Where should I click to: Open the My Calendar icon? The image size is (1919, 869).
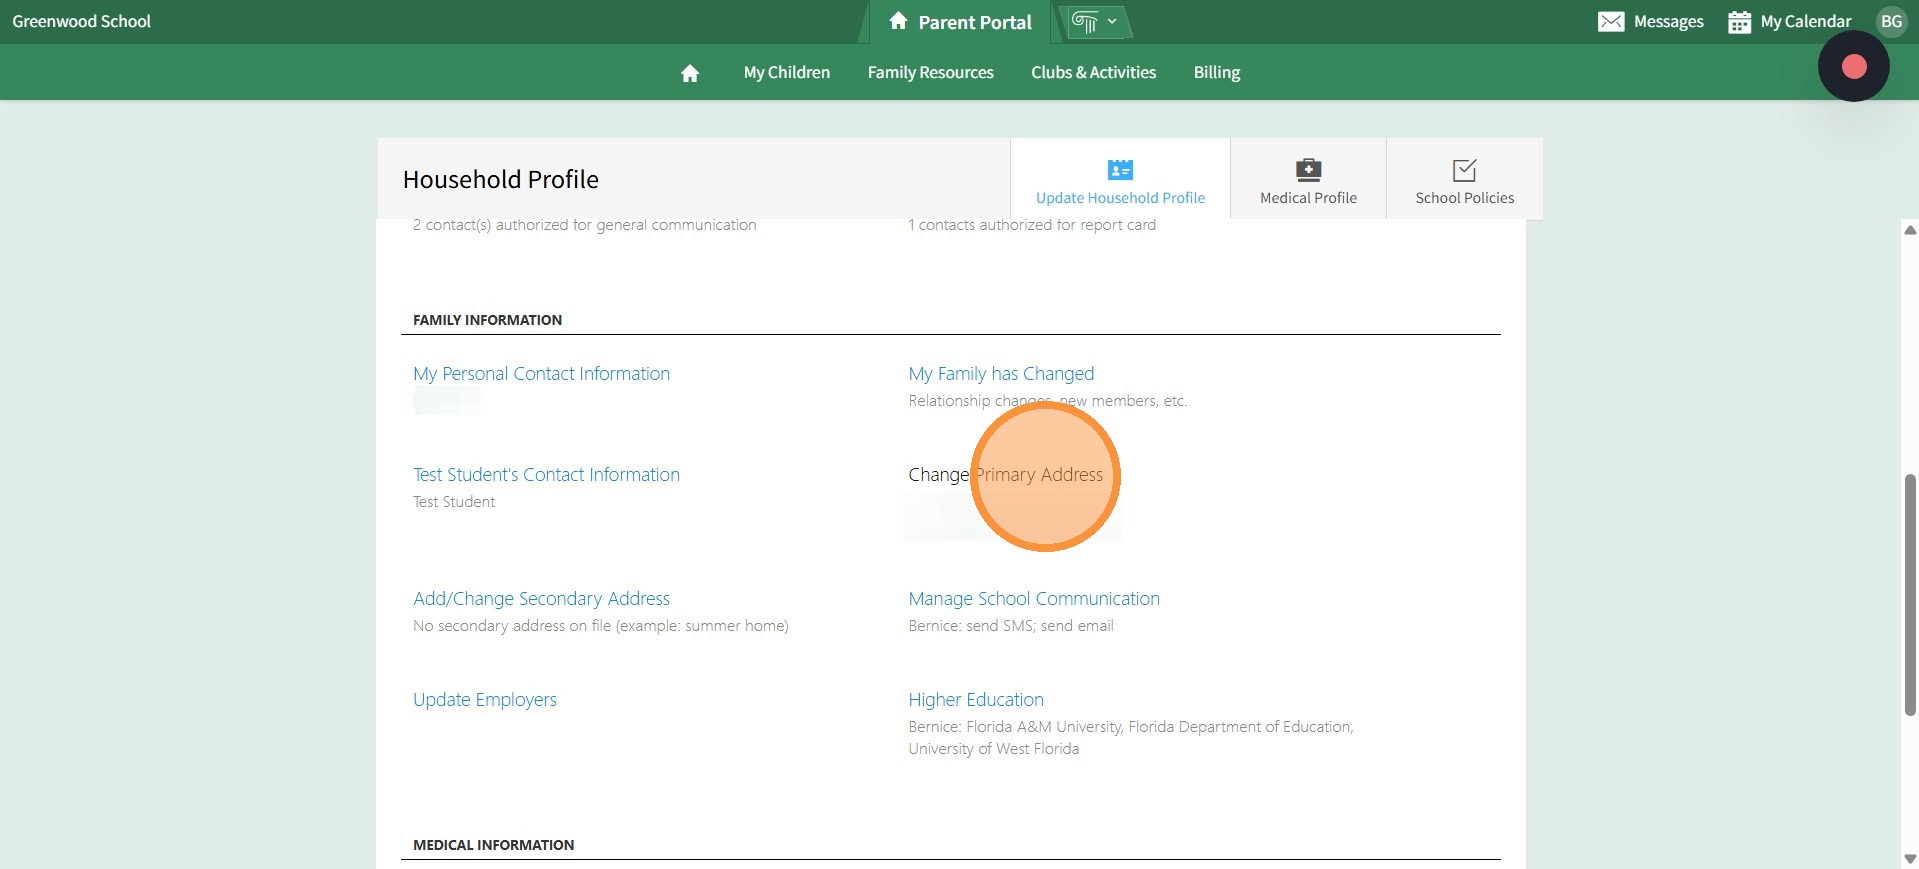1739,22
